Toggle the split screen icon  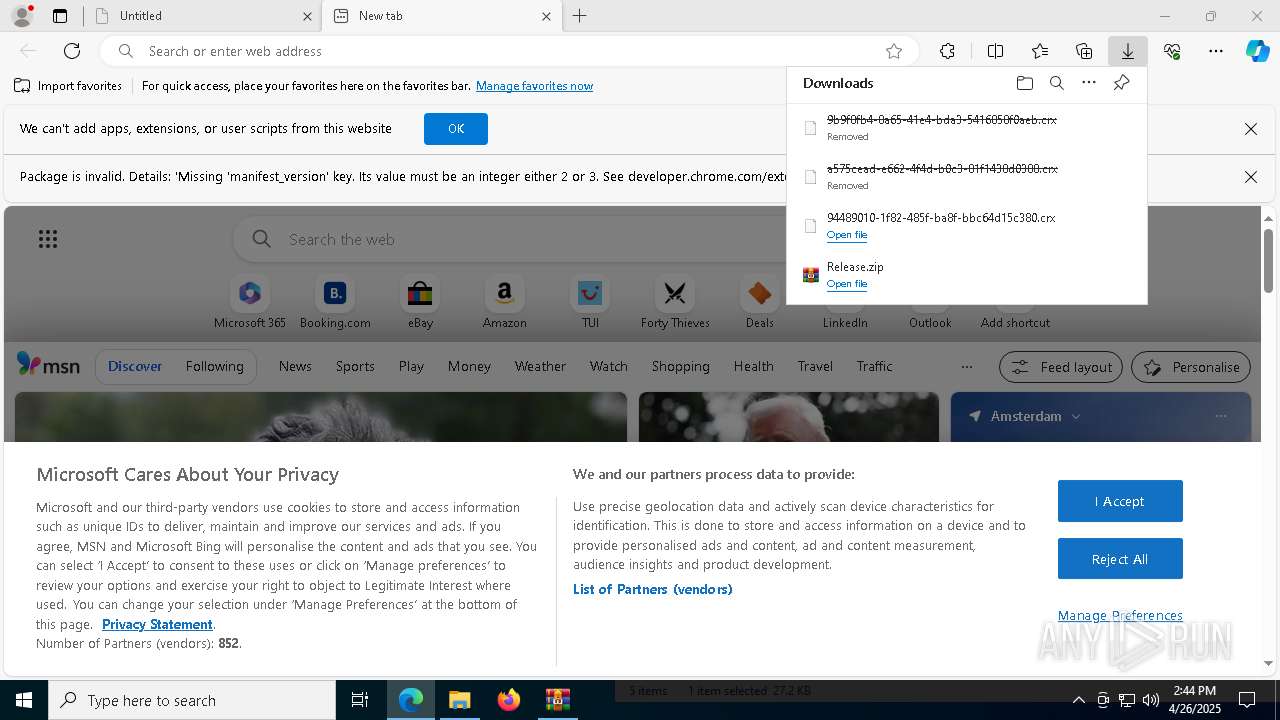pyautogui.click(x=995, y=51)
